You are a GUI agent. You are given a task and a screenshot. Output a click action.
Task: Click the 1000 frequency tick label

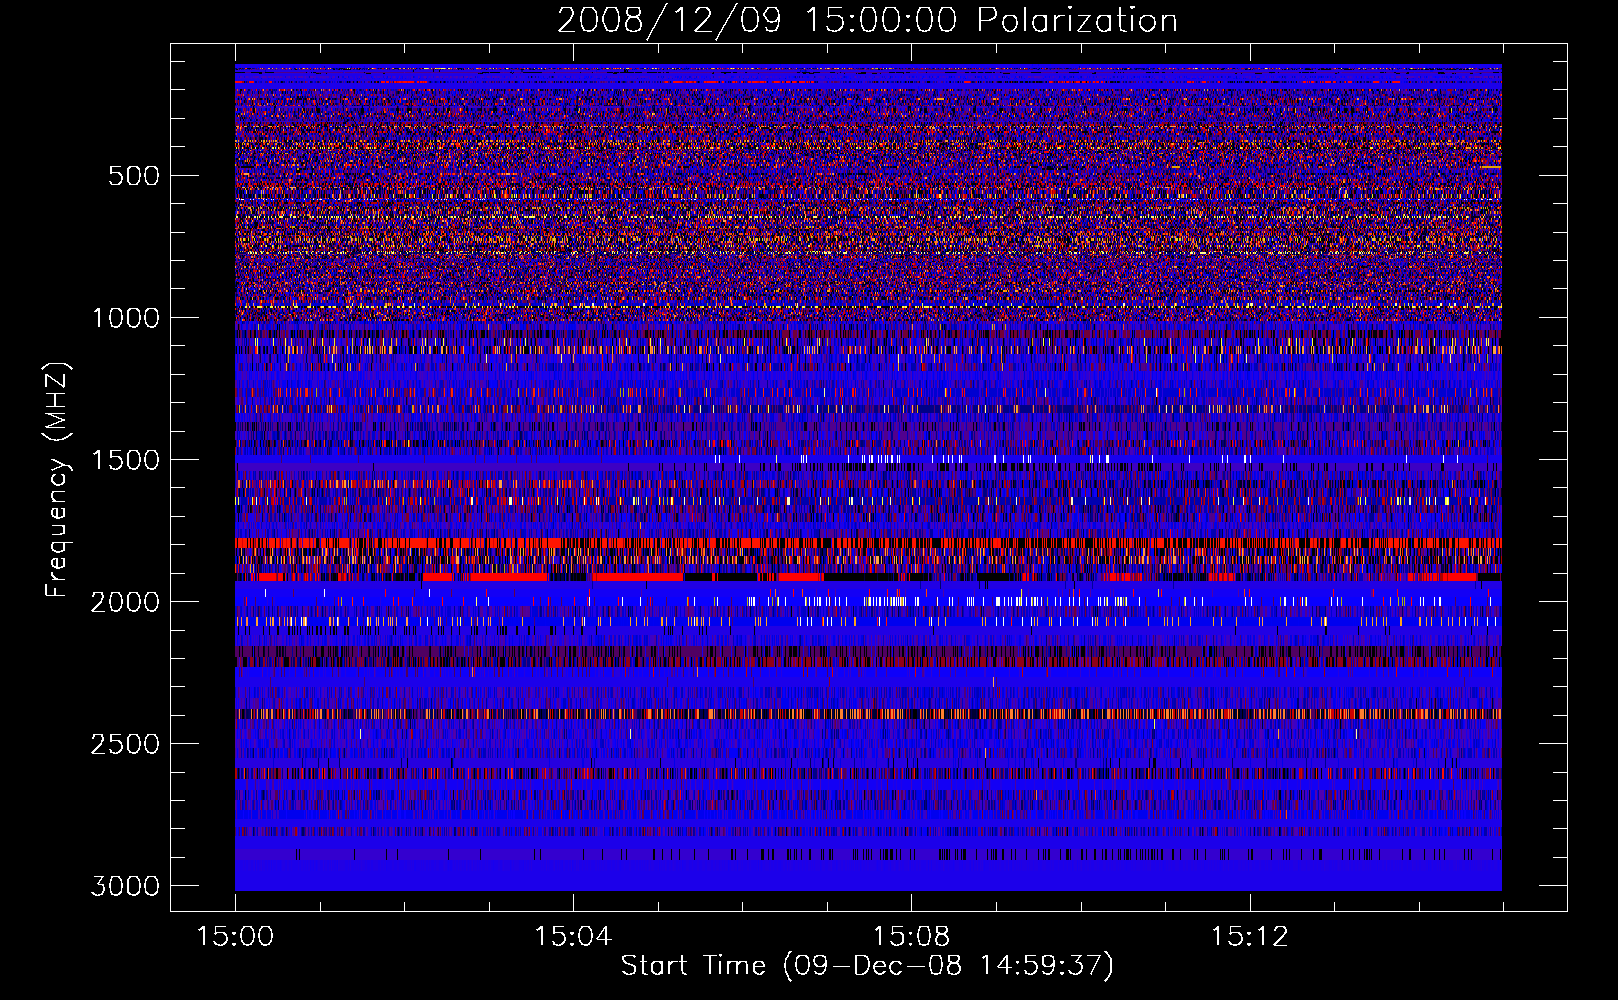coord(125,318)
